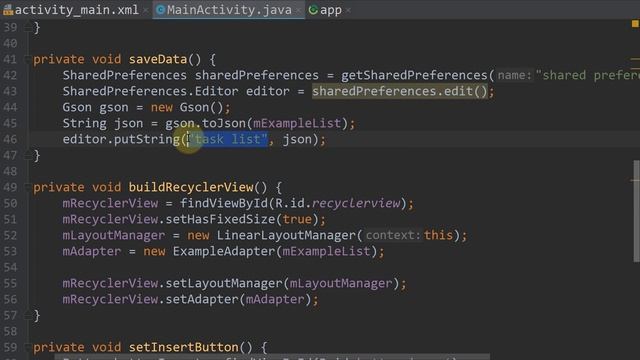Click the fold end marker at line 47
640x360 pixels.
click(27, 155)
